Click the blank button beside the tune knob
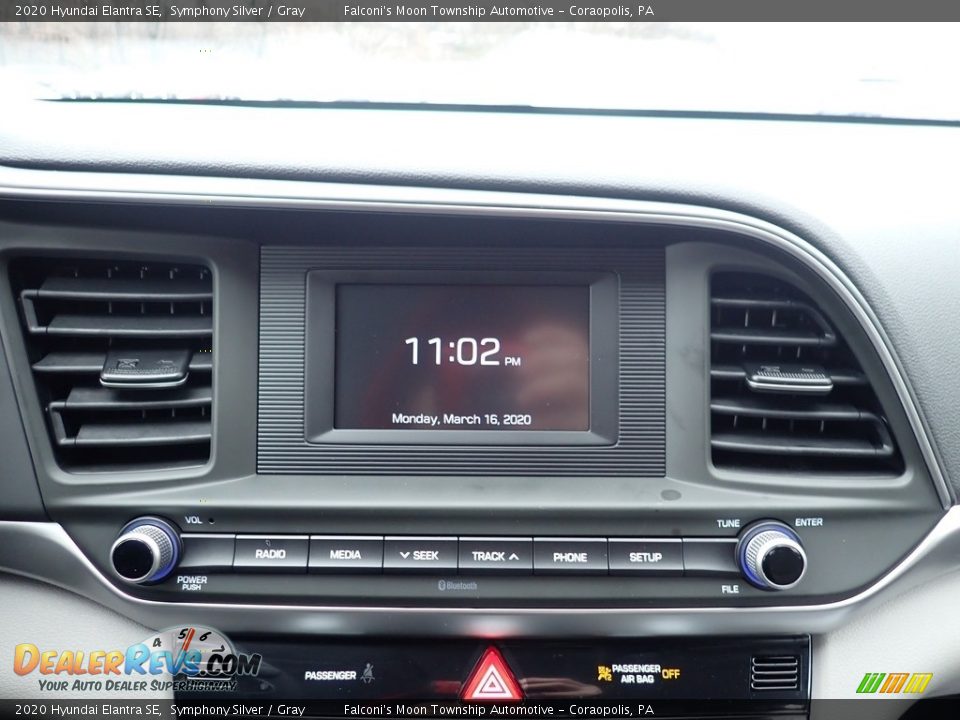960x720 pixels. (710, 558)
